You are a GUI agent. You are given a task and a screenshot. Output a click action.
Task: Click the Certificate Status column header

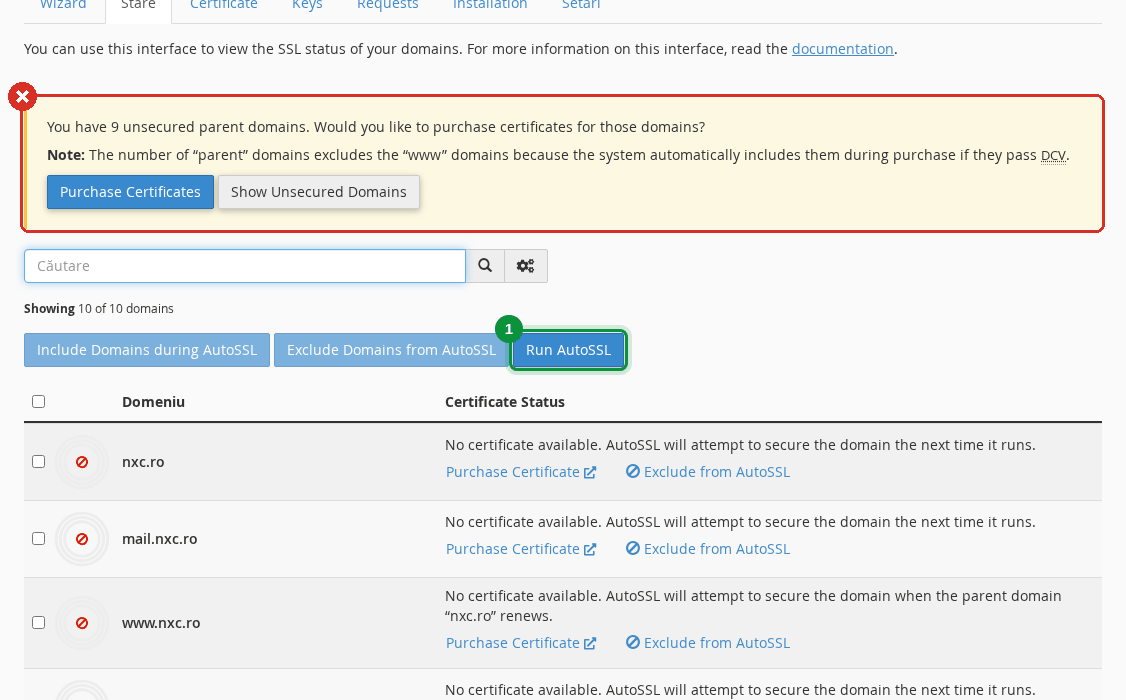(505, 402)
